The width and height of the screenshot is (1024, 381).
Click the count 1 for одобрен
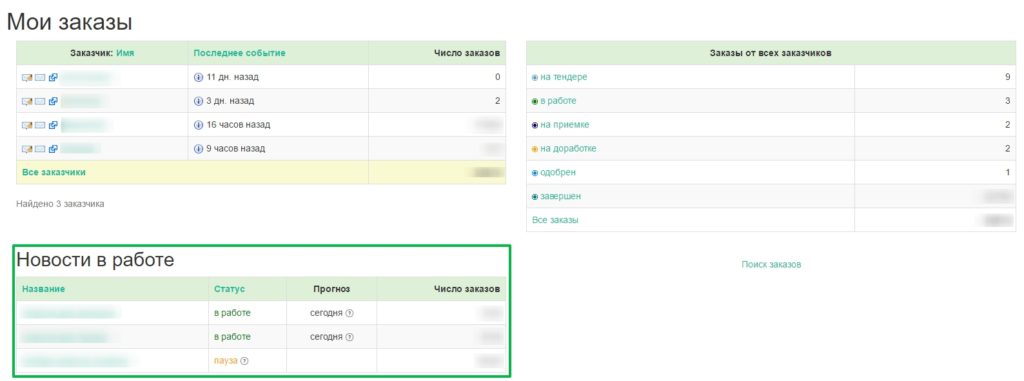click(1008, 173)
